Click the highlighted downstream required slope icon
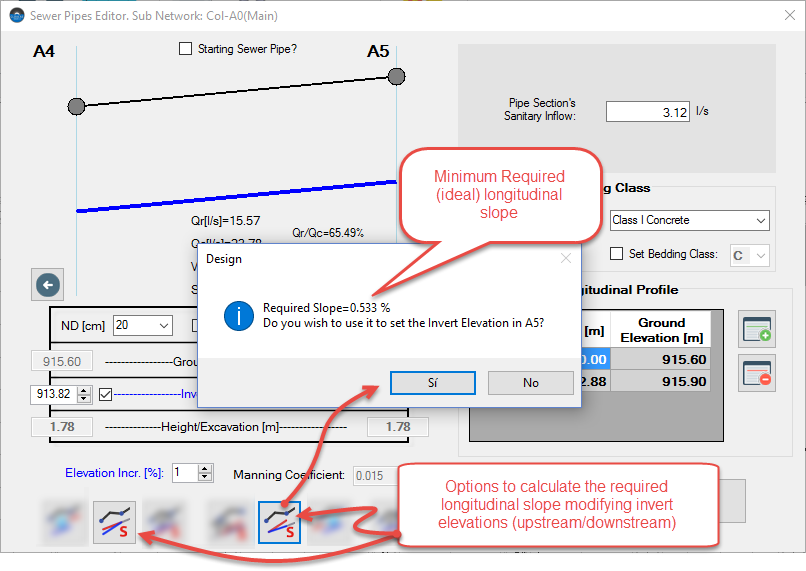Viewport: 806px width, 571px height. [280, 521]
